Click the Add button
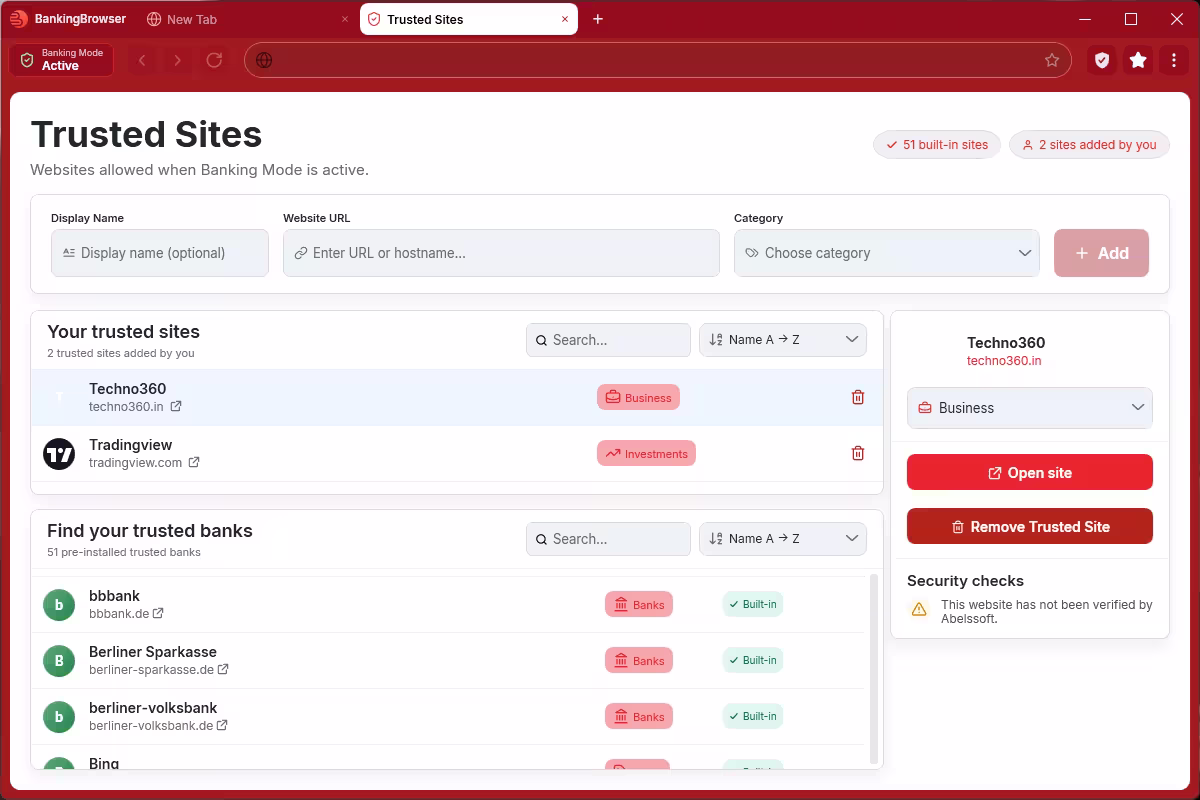This screenshot has width=1200, height=800. (x=1101, y=253)
